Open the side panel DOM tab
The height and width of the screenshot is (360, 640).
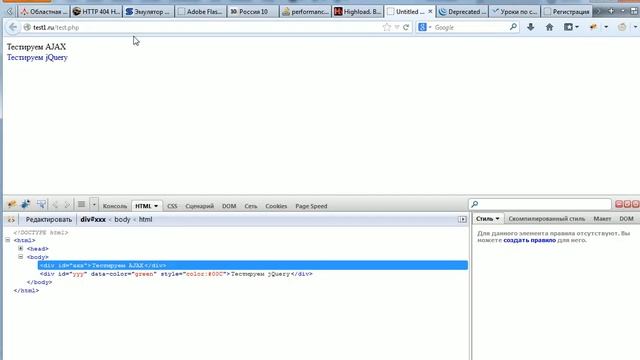626,219
